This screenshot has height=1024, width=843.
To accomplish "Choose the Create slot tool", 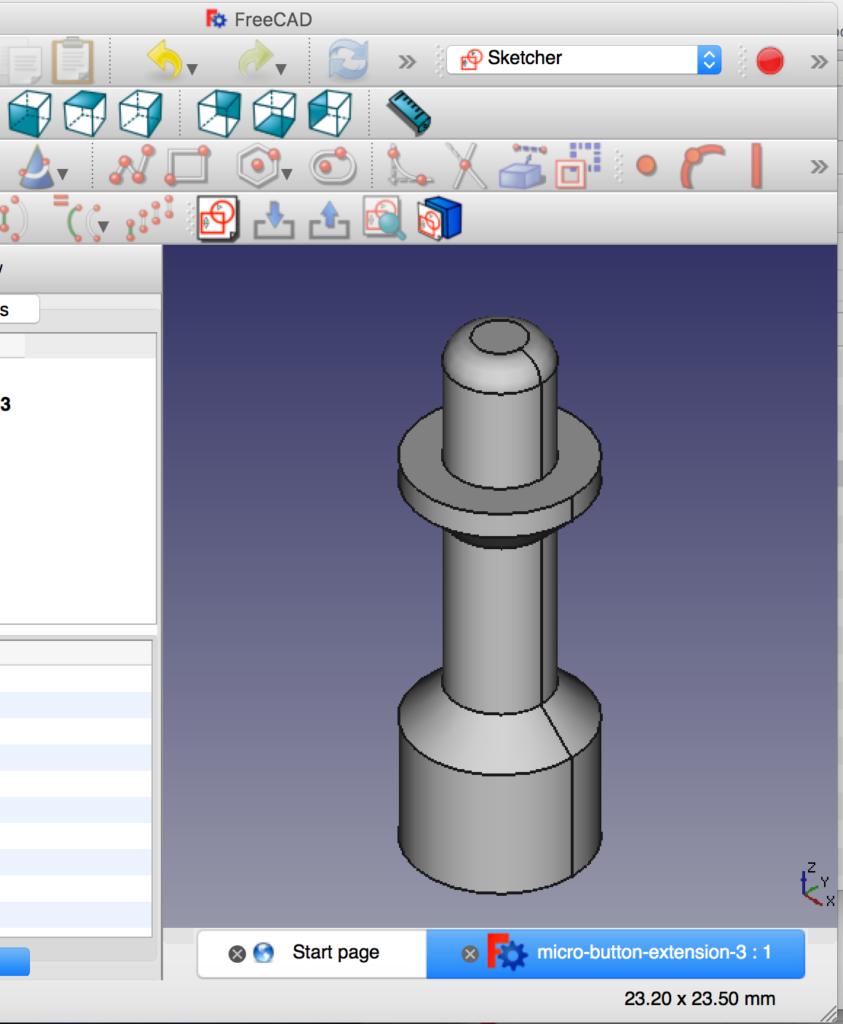I will [x=333, y=166].
